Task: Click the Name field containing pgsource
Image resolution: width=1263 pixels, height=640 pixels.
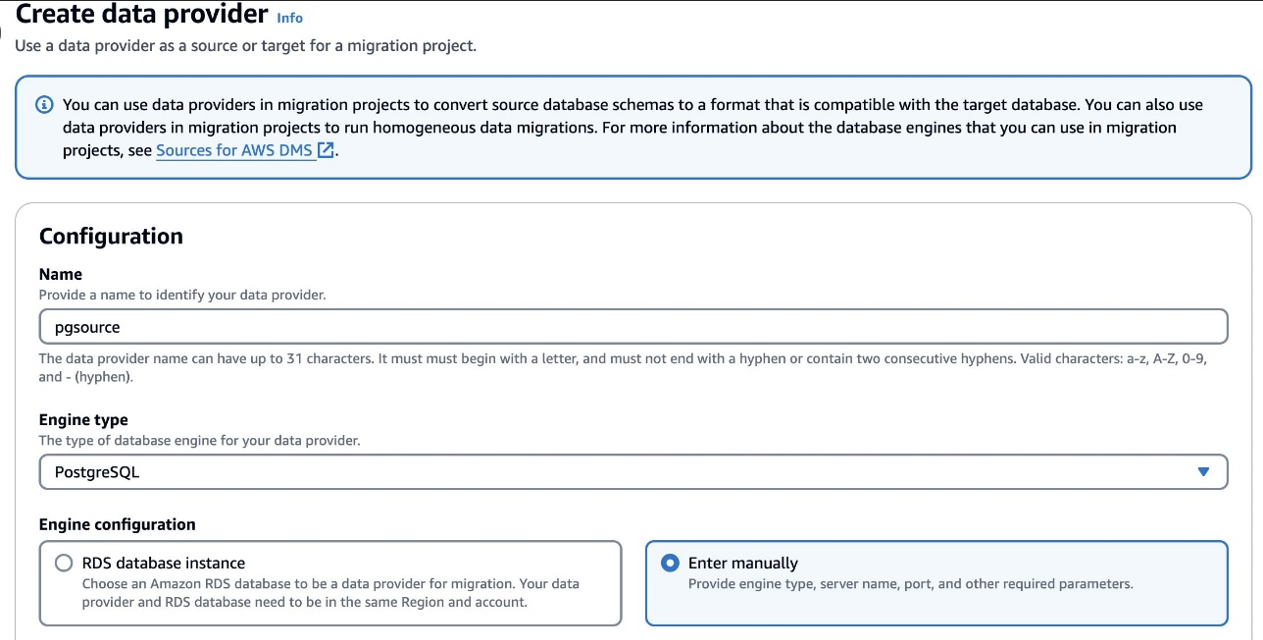Action: (x=632, y=327)
